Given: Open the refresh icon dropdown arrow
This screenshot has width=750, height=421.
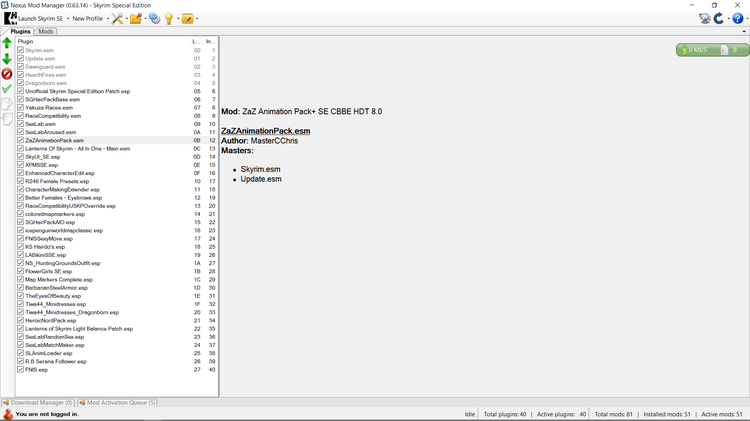Looking at the screenshot, I should click(x=728, y=19).
